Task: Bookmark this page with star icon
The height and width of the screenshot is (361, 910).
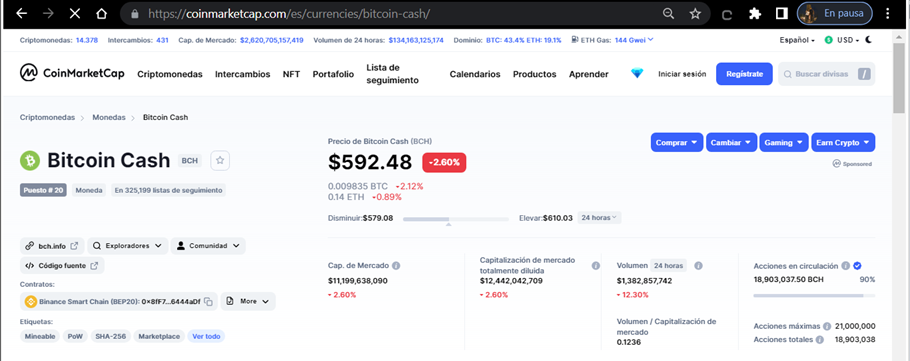Action: 695,14
